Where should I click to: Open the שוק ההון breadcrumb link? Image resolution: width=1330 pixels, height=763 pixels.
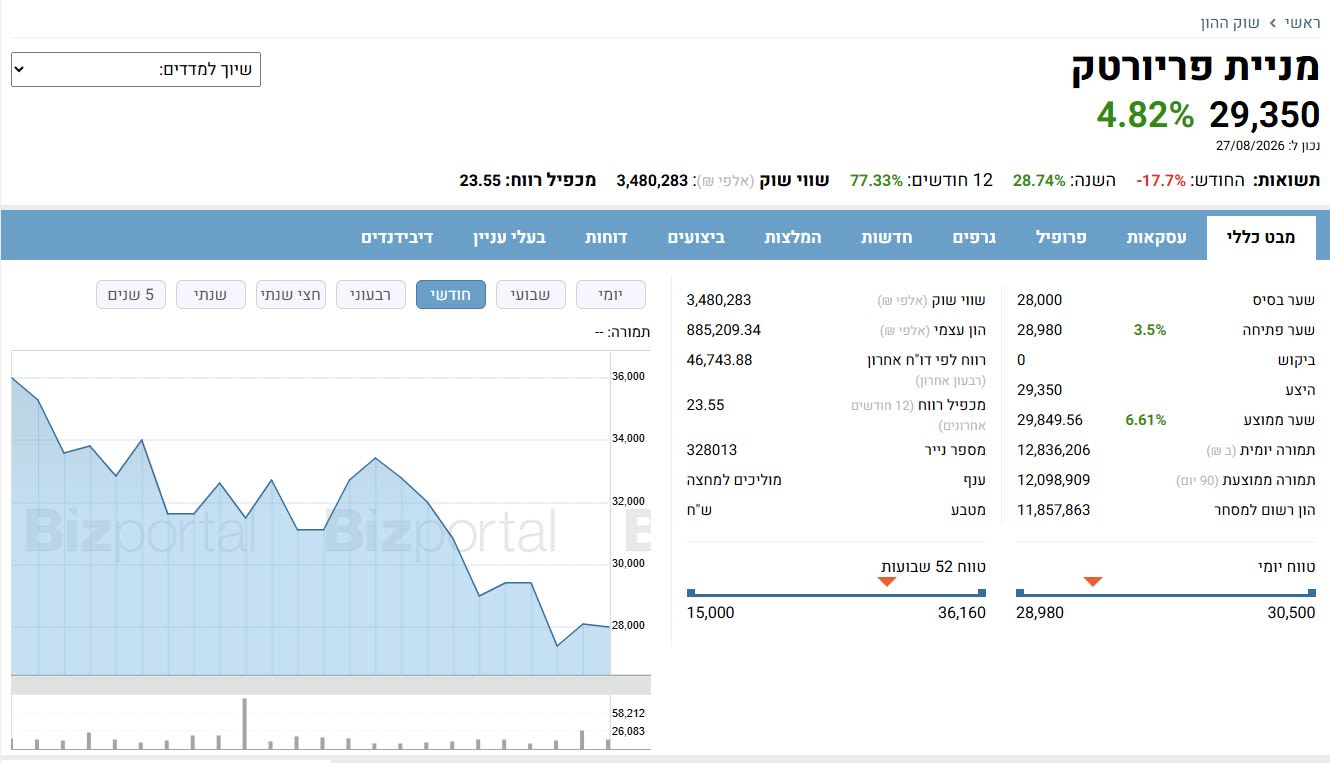click(x=1231, y=22)
